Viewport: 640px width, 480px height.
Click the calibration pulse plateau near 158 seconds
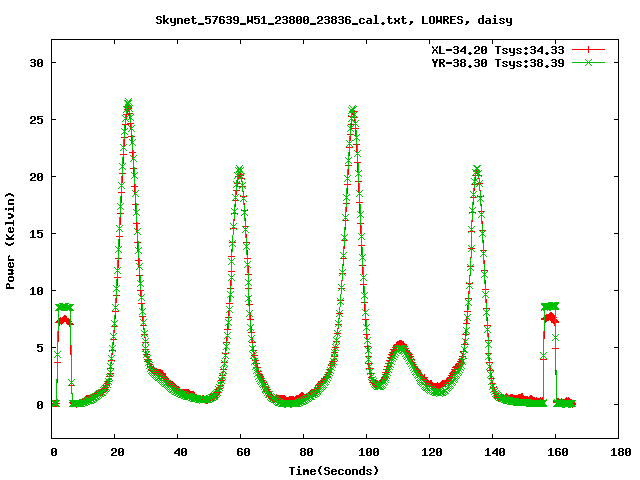[x=550, y=306]
